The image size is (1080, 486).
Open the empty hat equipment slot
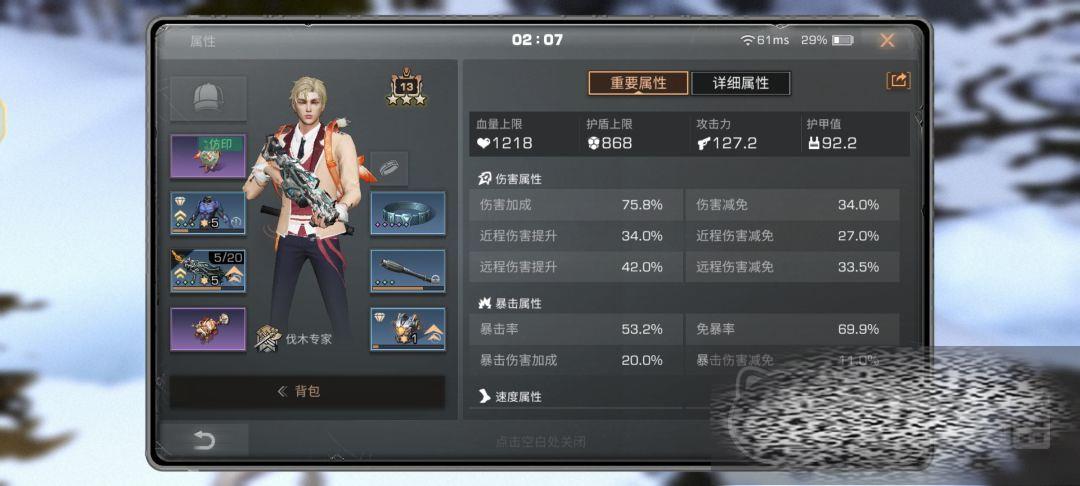tap(208, 98)
